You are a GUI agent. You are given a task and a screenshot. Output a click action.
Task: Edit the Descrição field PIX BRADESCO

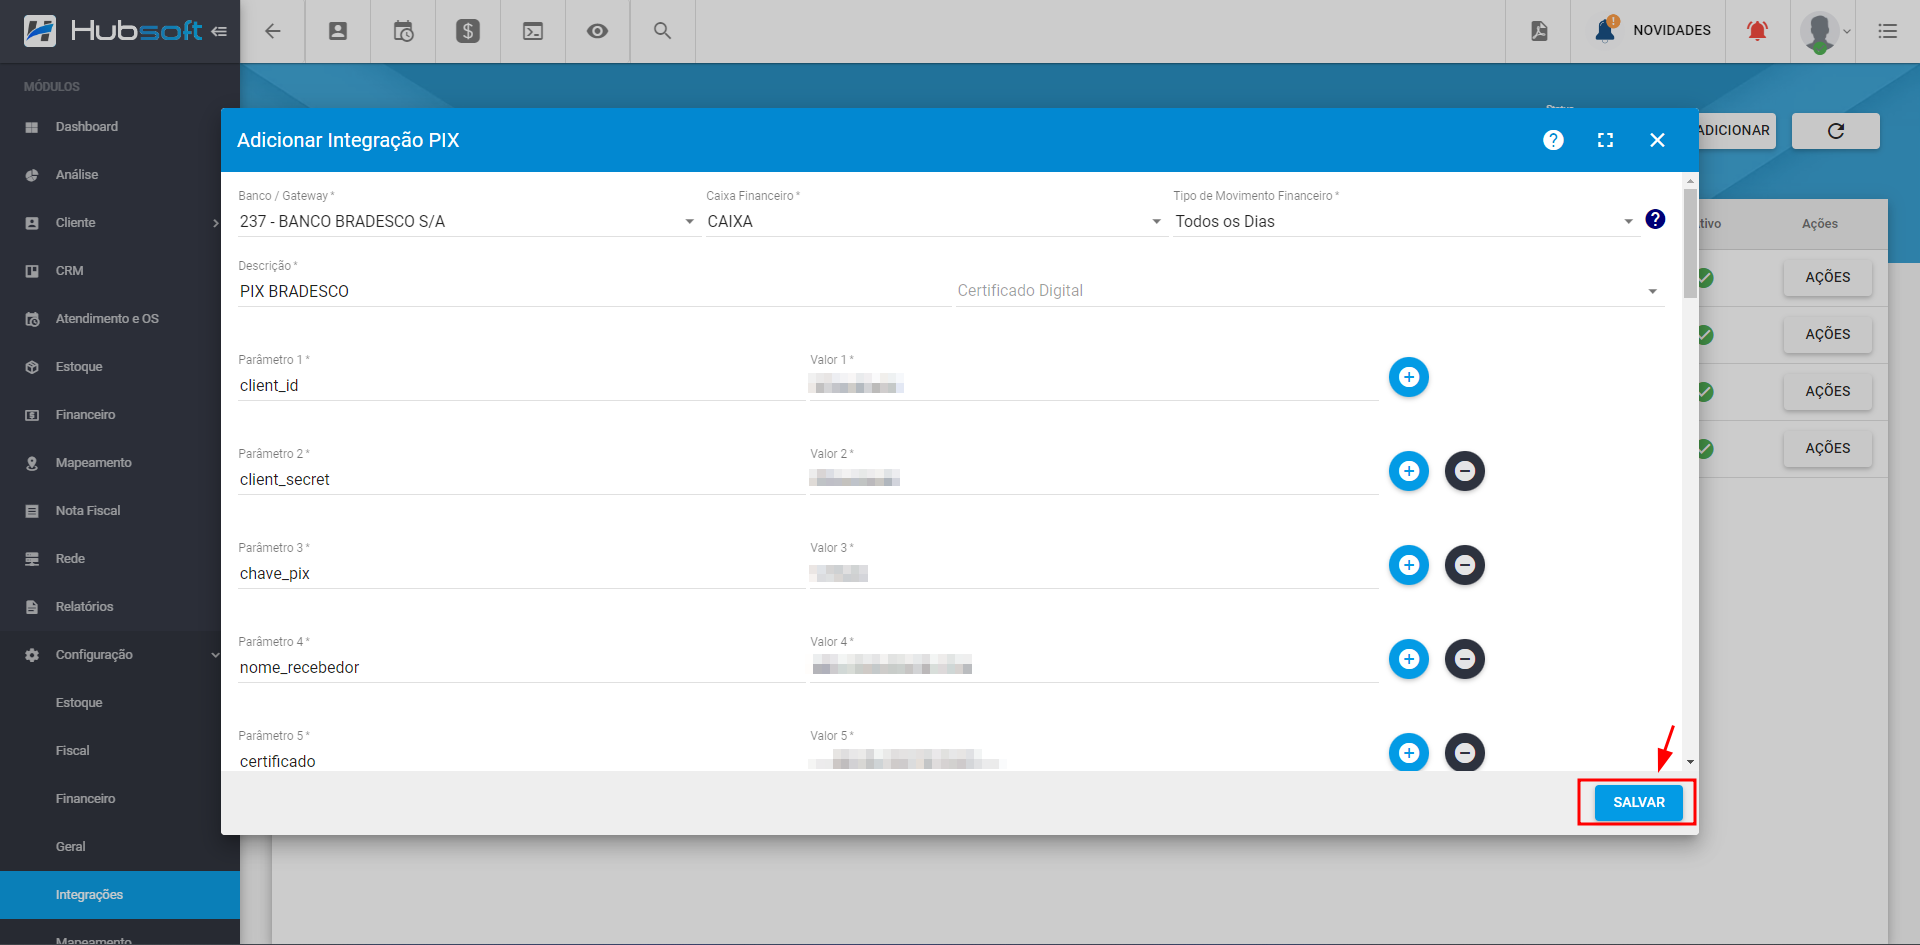click(593, 291)
